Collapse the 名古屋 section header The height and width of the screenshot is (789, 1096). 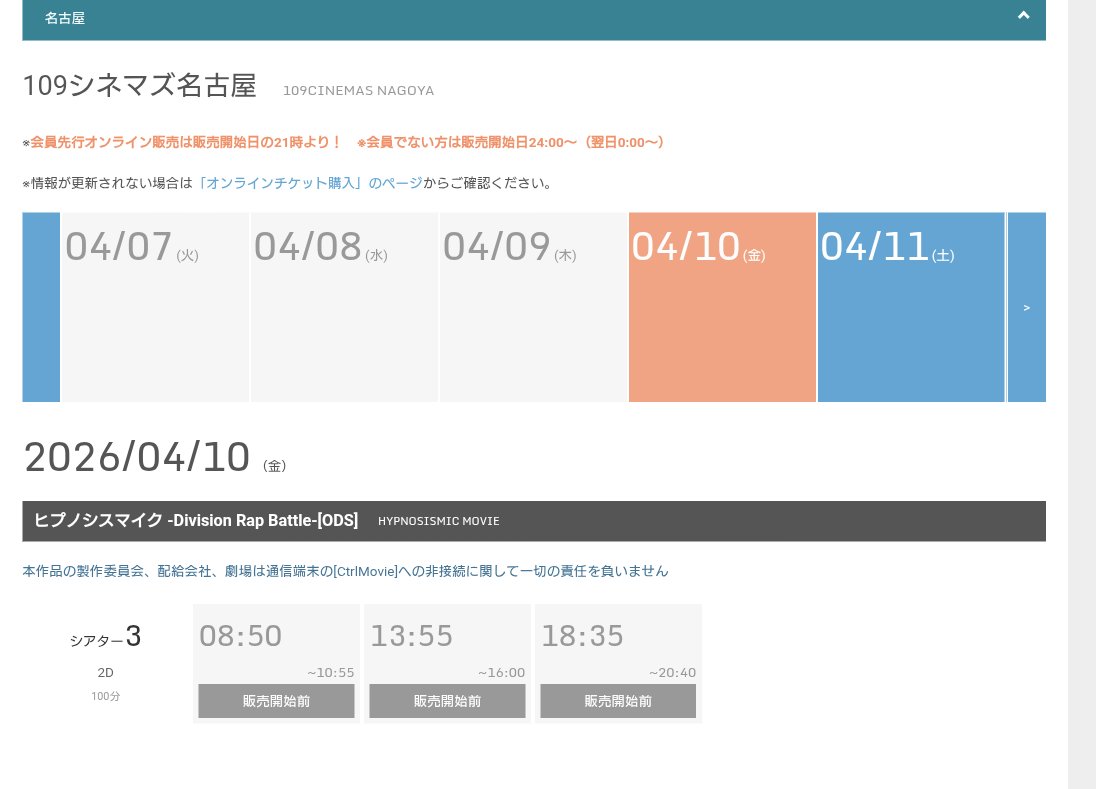click(1023, 16)
